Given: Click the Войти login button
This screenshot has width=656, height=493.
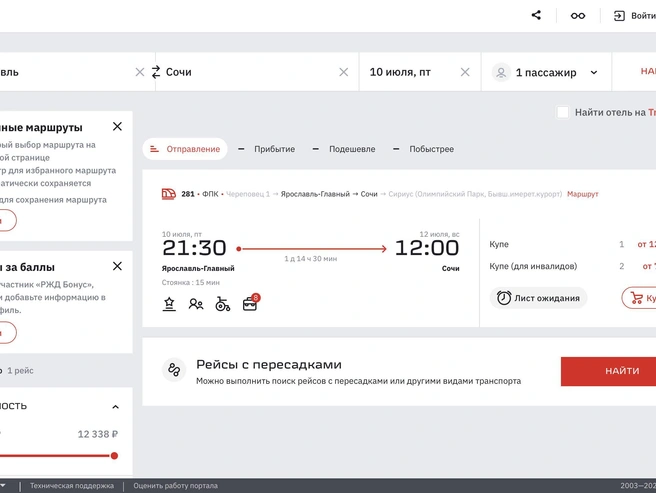Looking at the screenshot, I should tap(634, 16).
